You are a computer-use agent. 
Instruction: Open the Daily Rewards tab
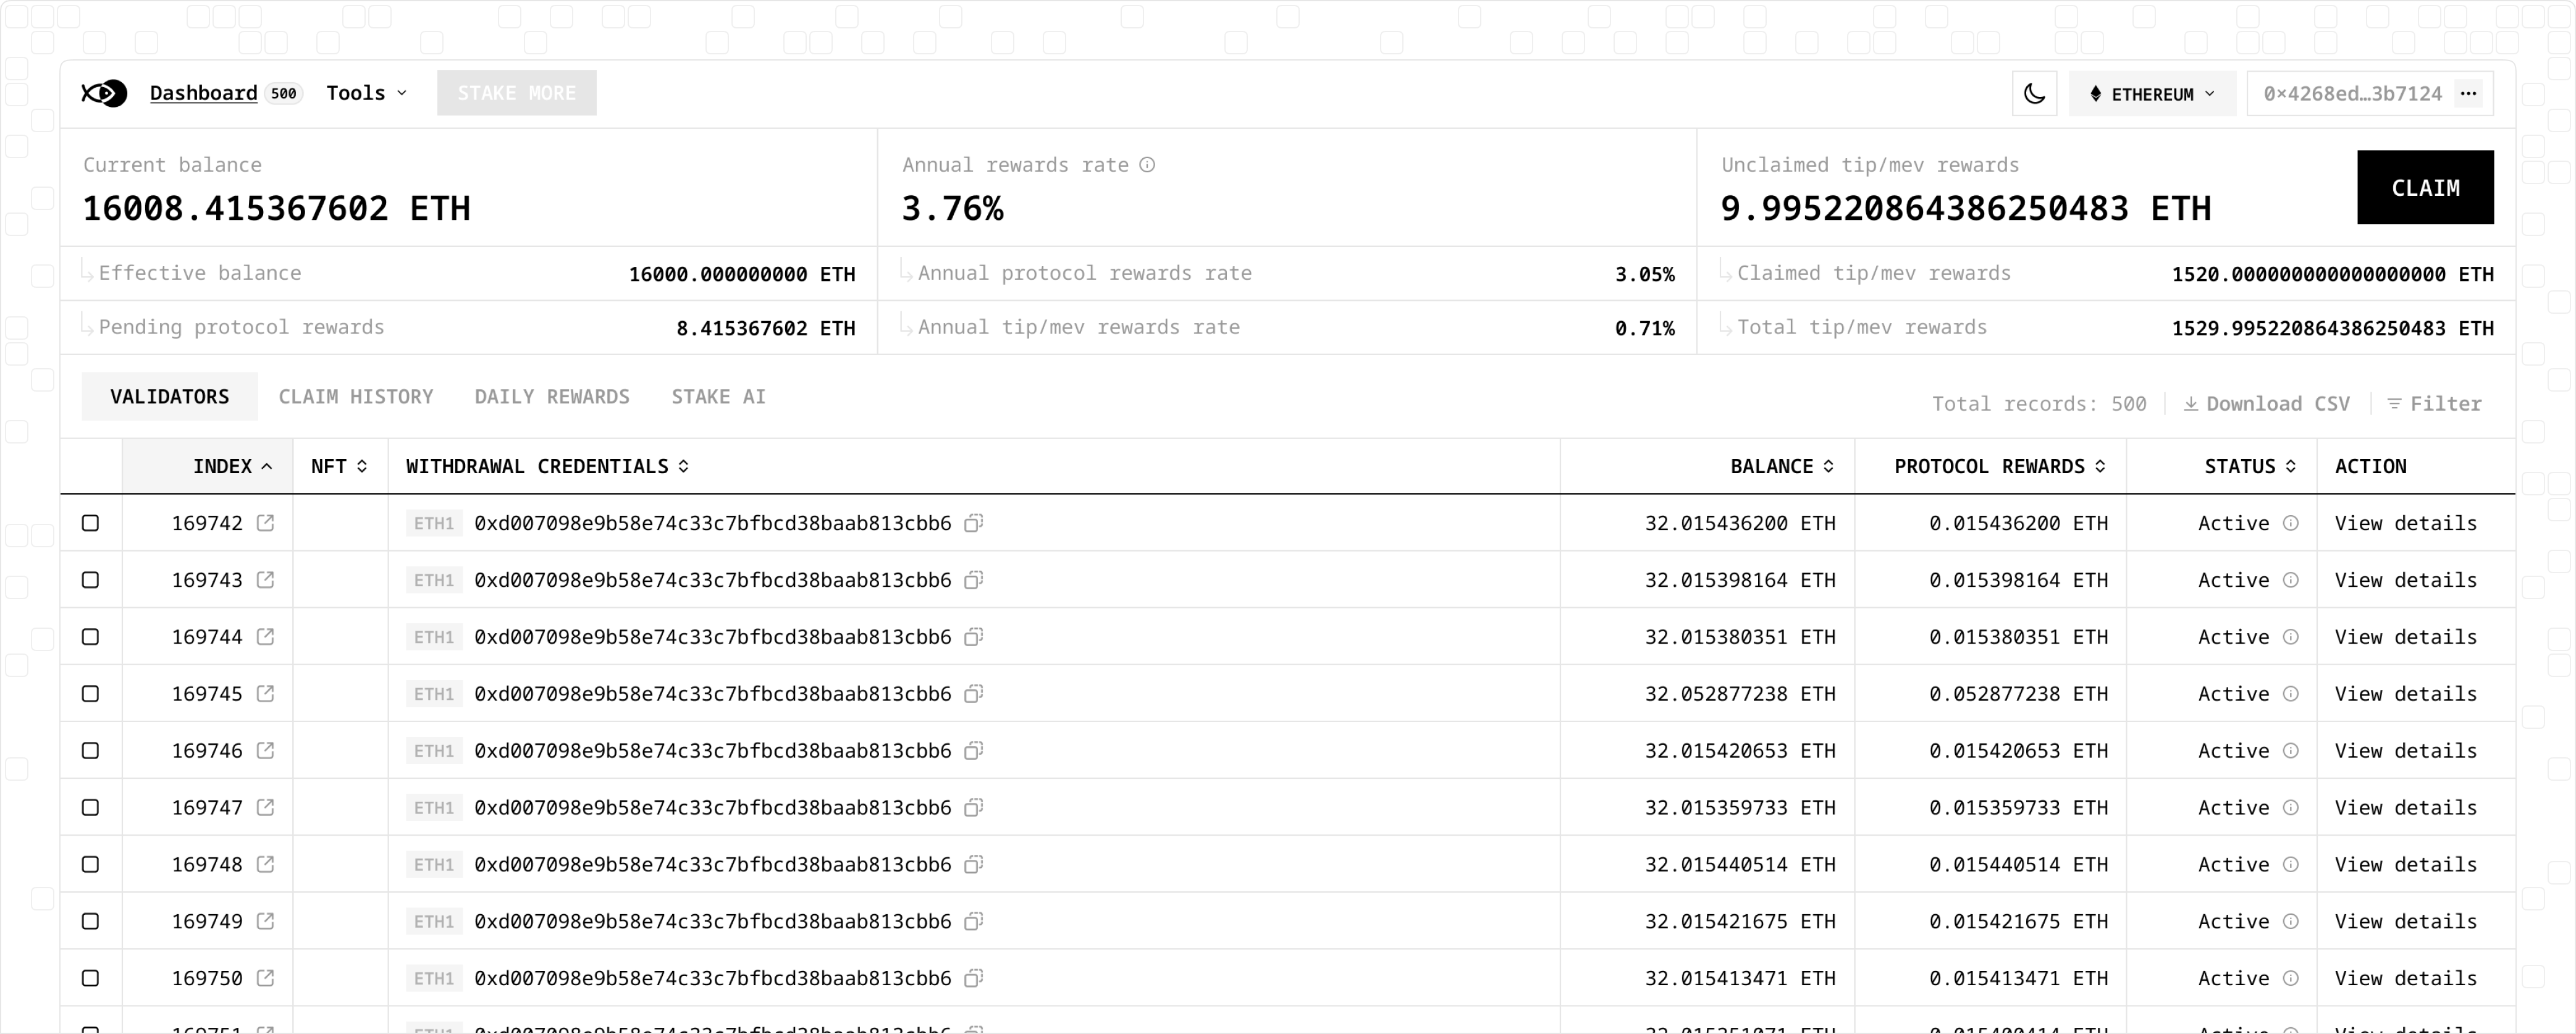[x=552, y=397]
